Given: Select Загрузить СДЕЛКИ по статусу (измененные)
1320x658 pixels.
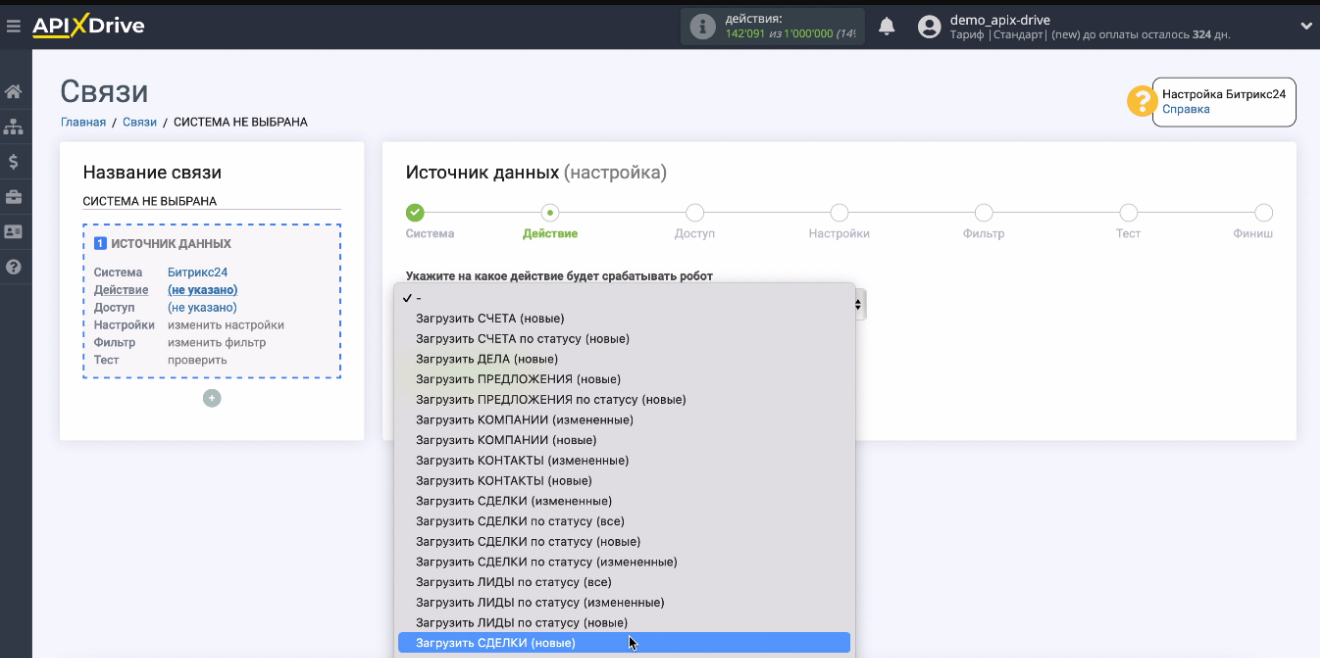Looking at the screenshot, I should 624,562.
